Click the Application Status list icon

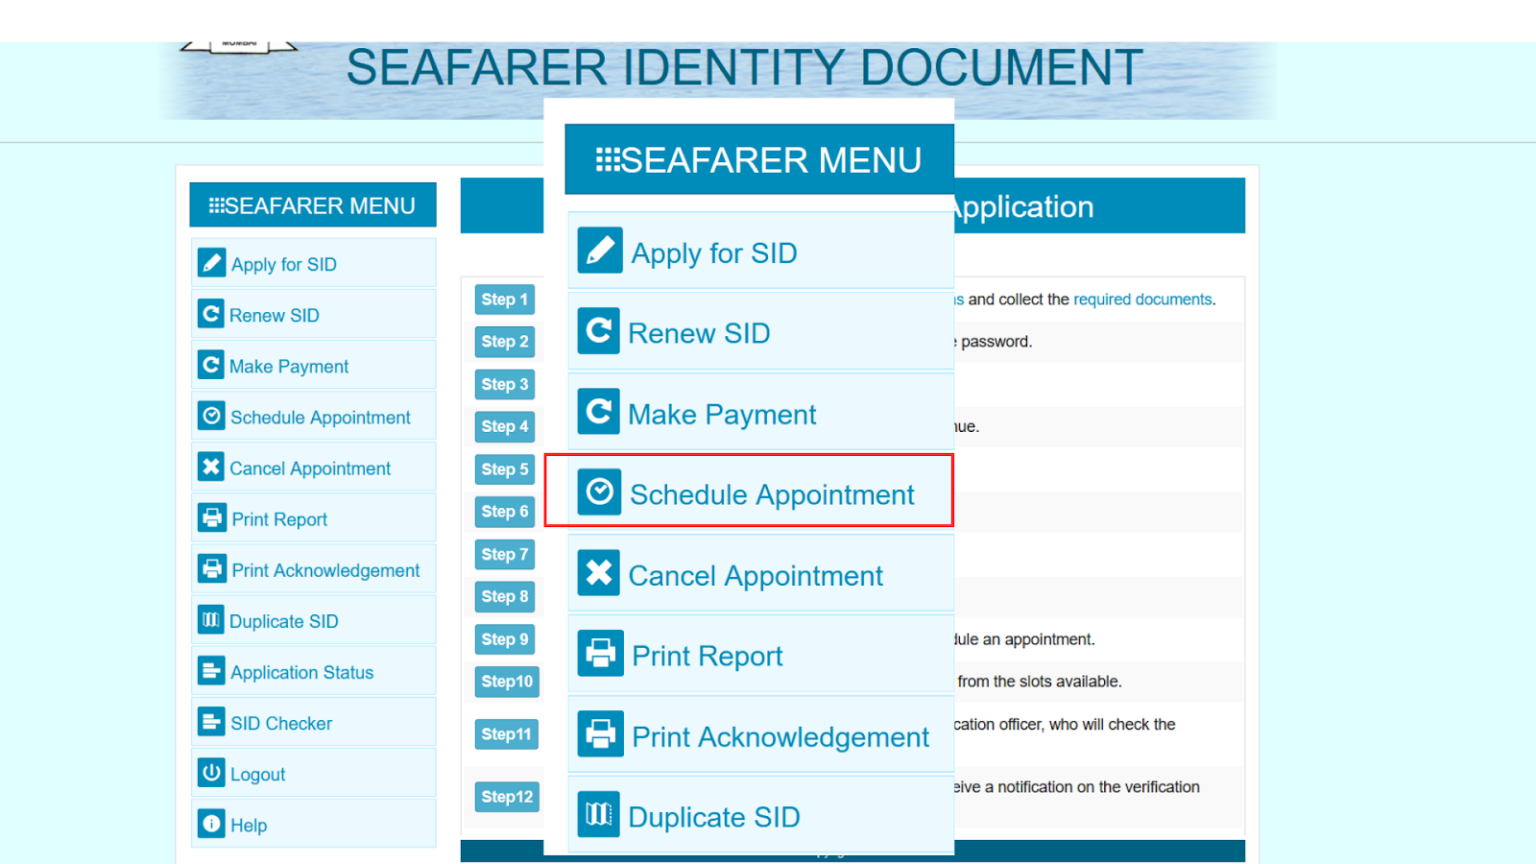(212, 671)
